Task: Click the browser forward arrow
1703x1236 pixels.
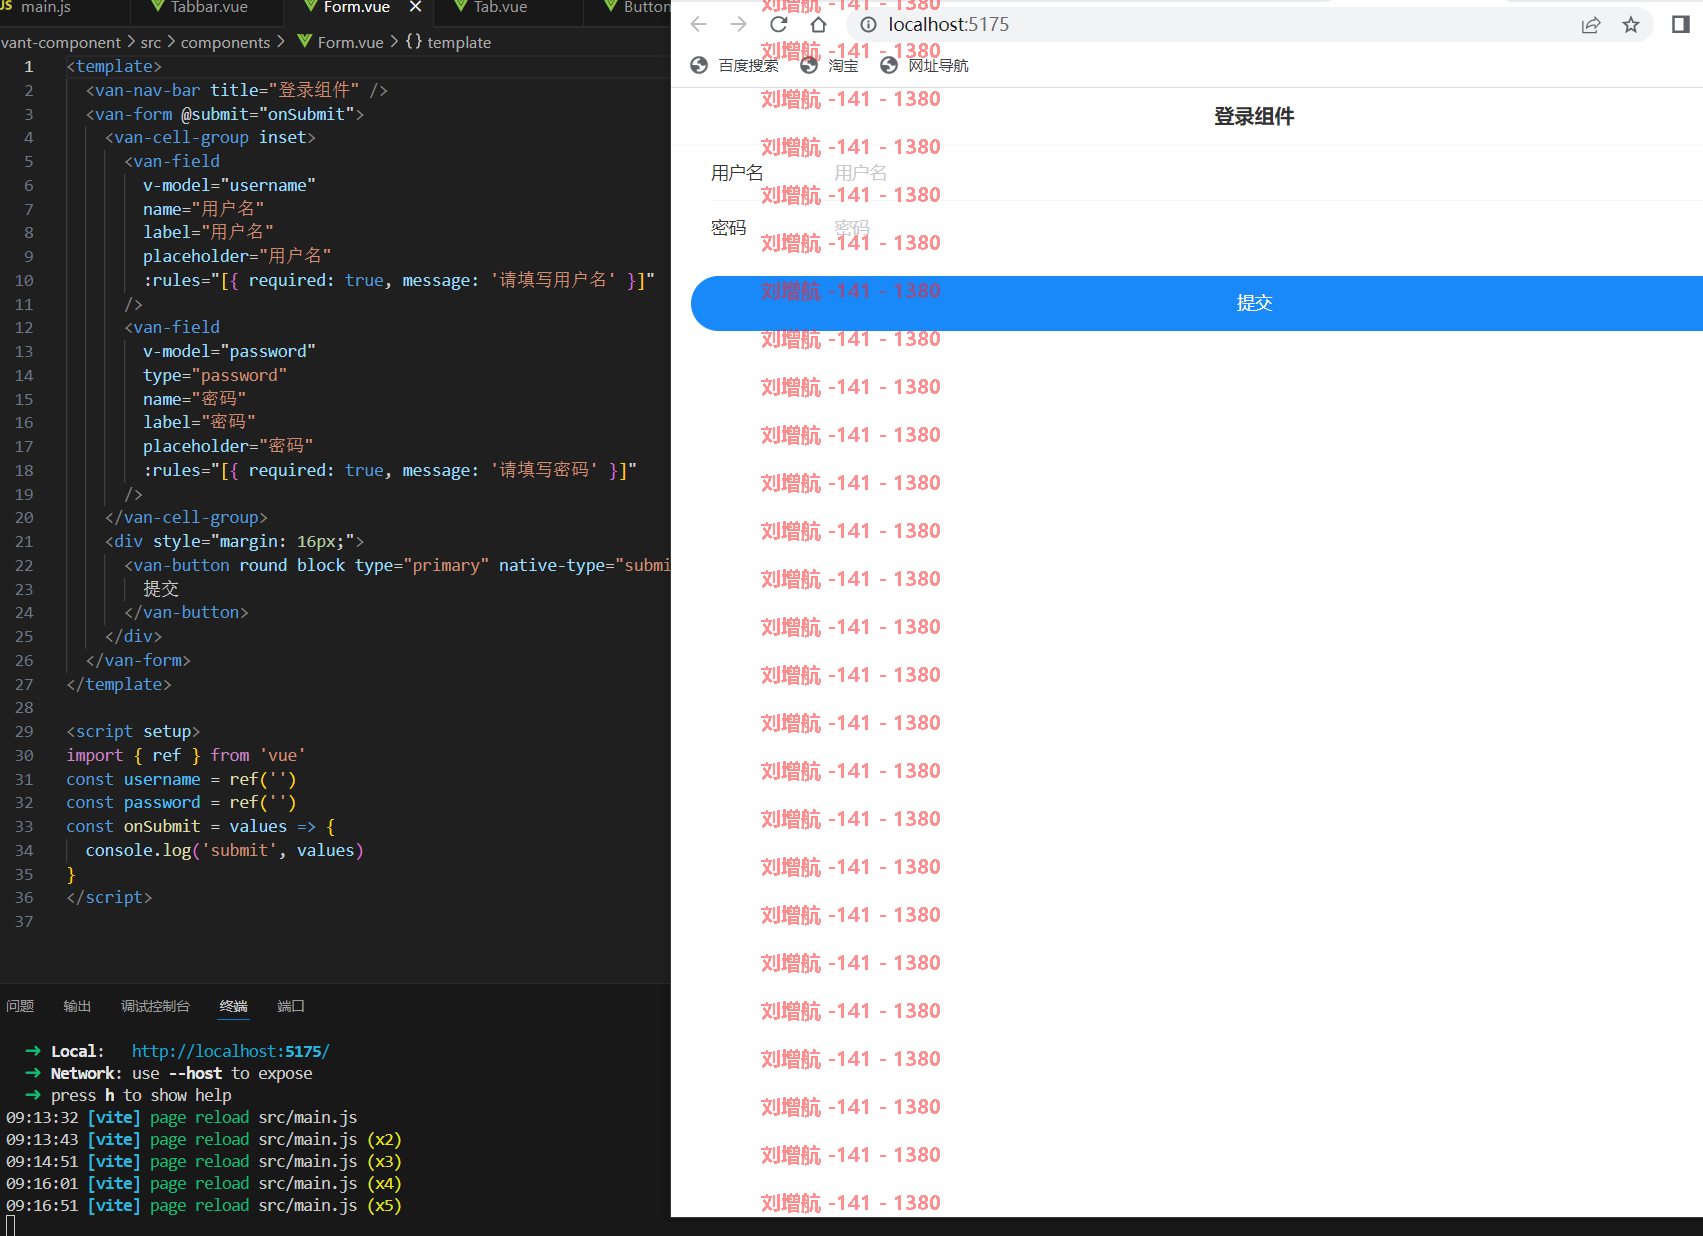Action: coord(738,25)
